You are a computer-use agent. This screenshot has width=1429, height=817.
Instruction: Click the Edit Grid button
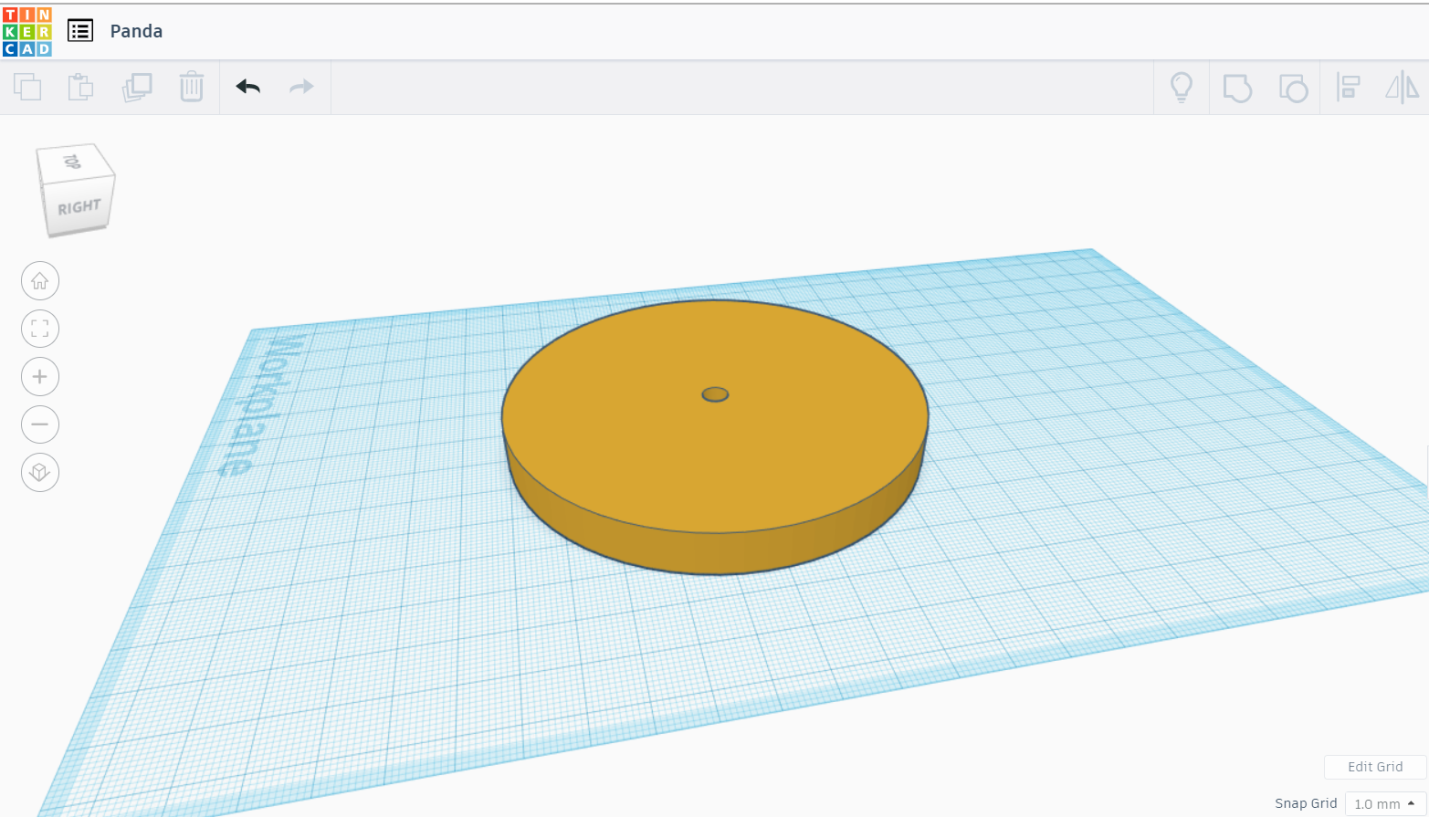coord(1375,767)
